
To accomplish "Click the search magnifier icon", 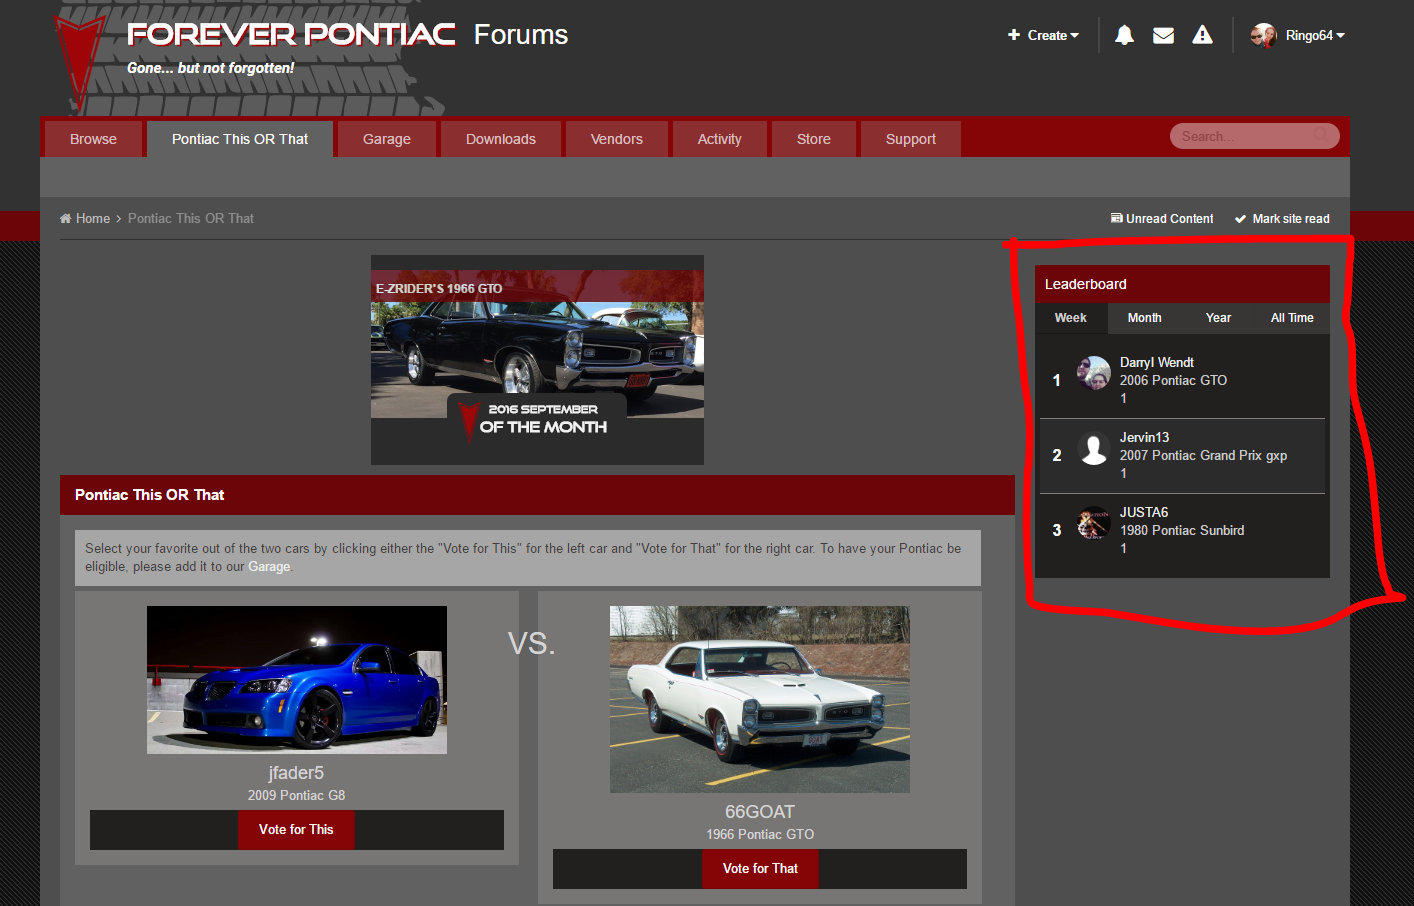I will (1321, 135).
